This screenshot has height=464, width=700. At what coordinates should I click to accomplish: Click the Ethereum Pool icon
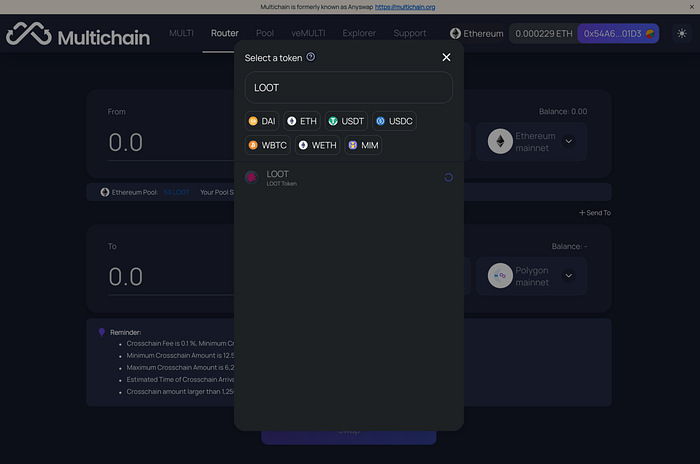coord(104,192)
